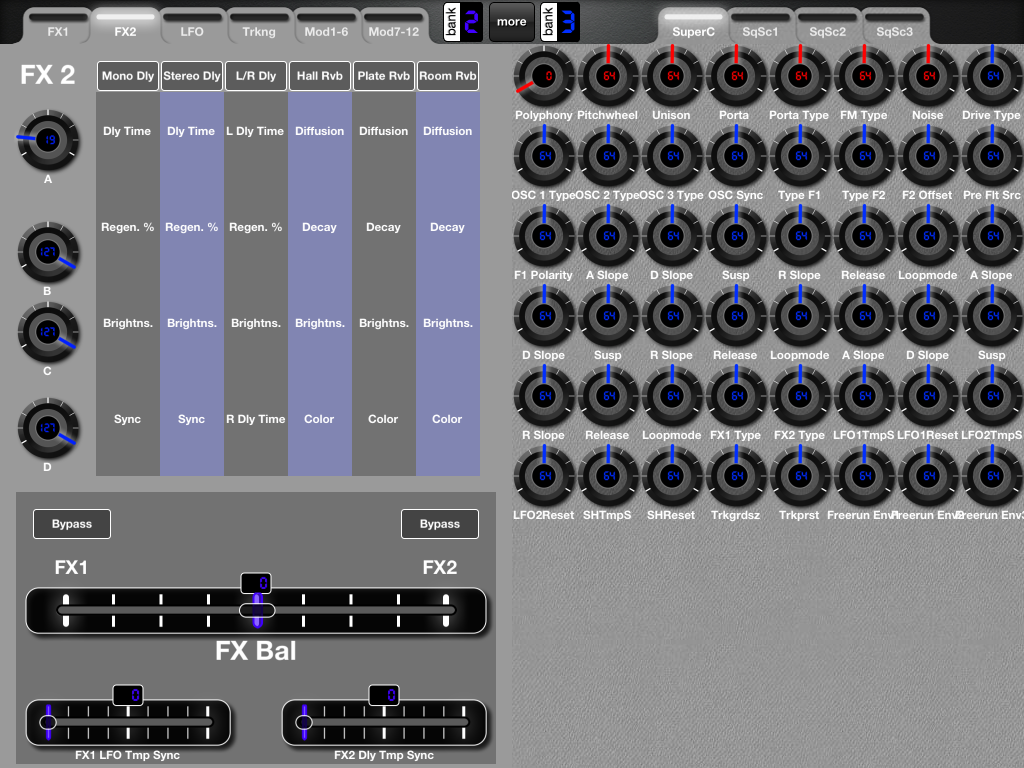Select the SqSc3 tab
The width and height of the screenshot is (1024, 768).
pyautogui.click(x=895, y=26)
